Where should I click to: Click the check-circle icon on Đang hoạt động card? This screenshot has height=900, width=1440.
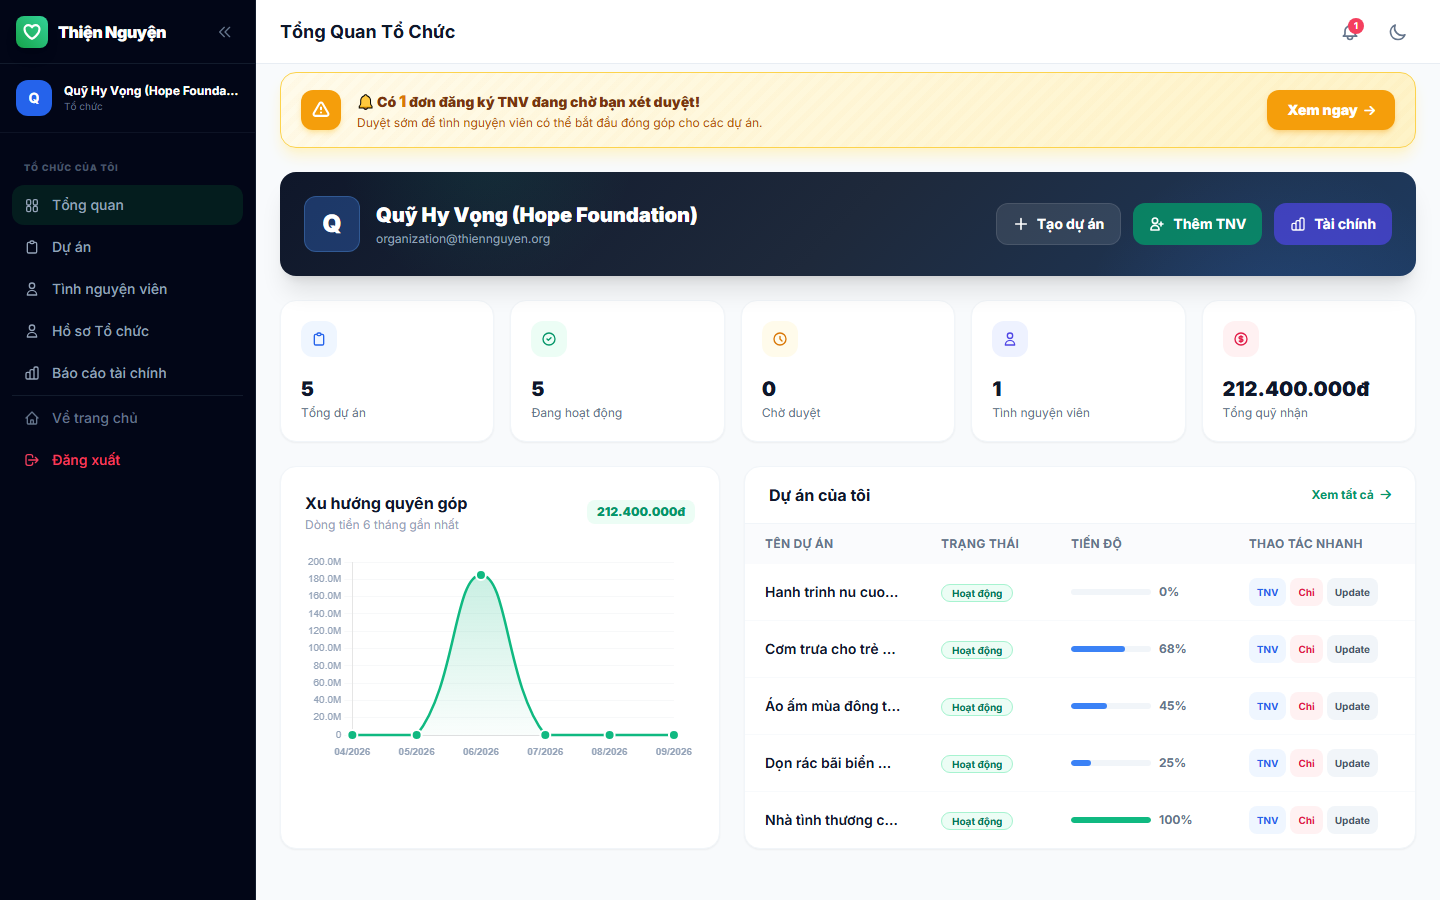[x=549, y=339]
